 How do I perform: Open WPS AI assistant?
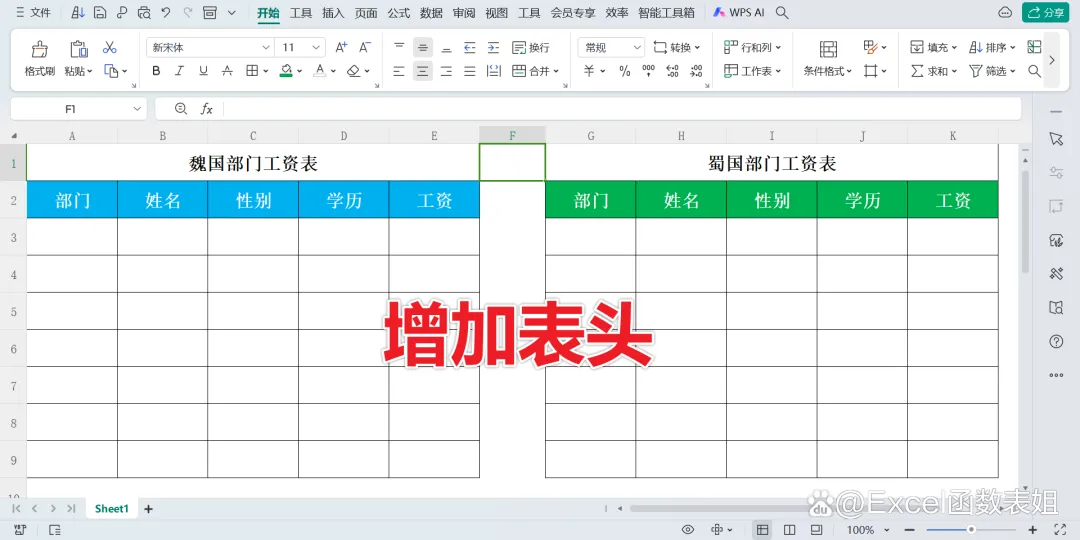[738, 12]
